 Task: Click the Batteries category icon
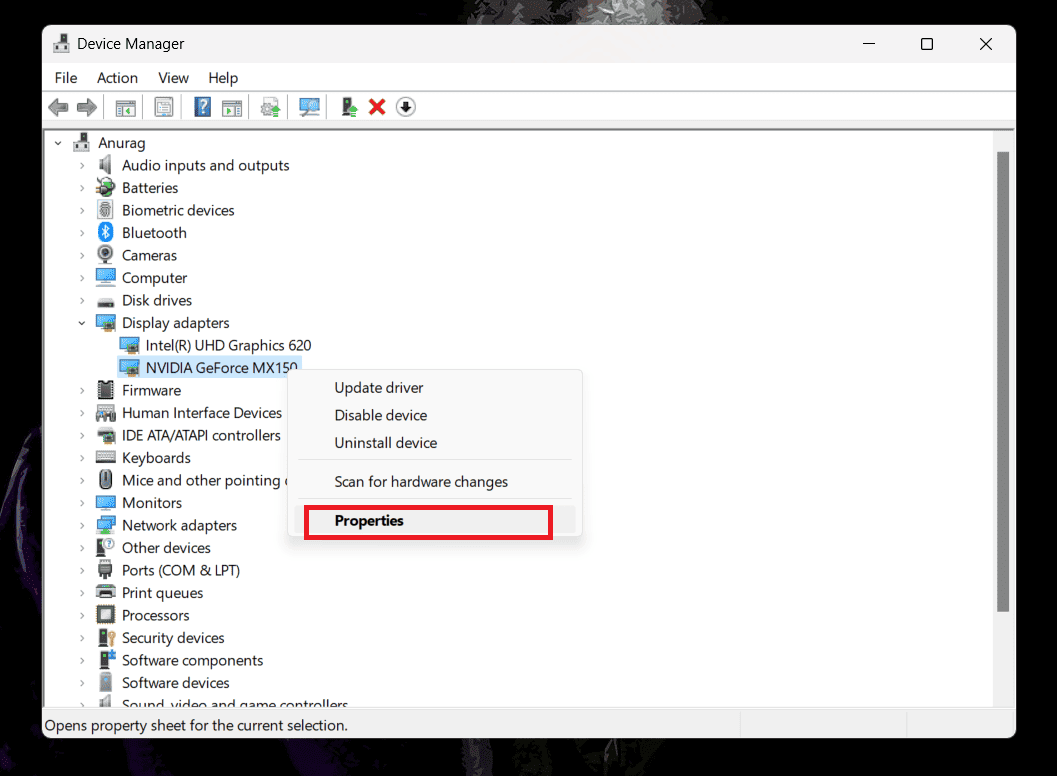(105, 187)
